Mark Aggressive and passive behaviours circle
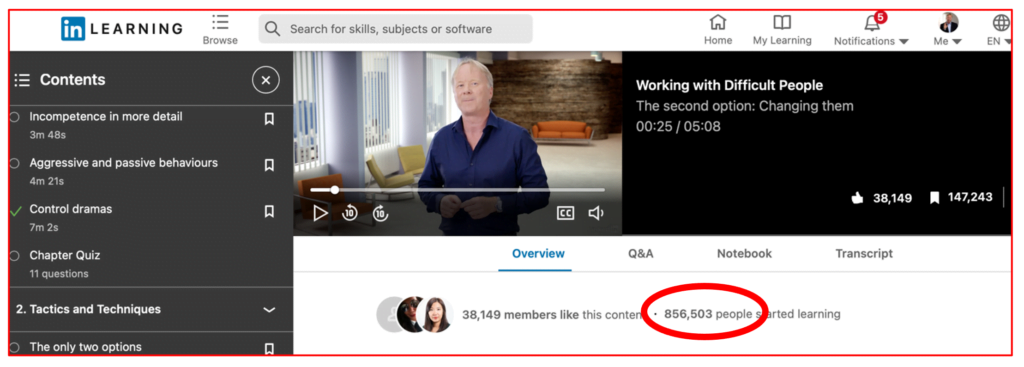The width and height of the screenshot is (1024, 367). 14,163
